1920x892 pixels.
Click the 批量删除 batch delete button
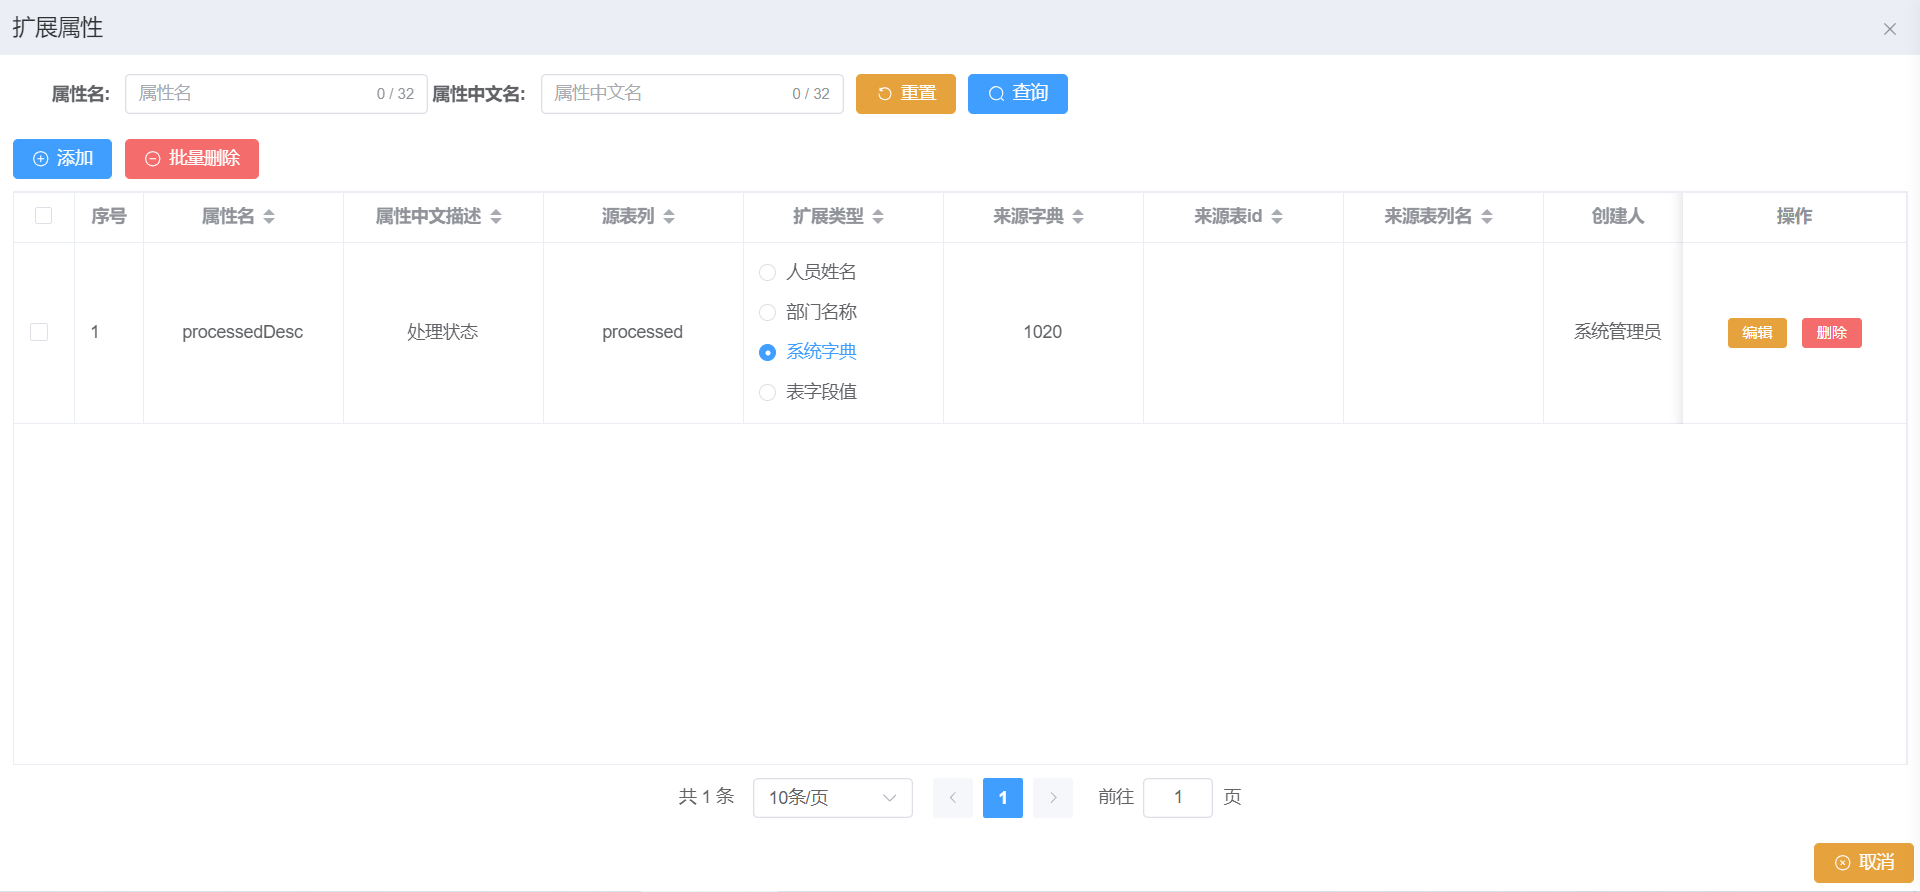pyautogui.click(x=192, y=159)
